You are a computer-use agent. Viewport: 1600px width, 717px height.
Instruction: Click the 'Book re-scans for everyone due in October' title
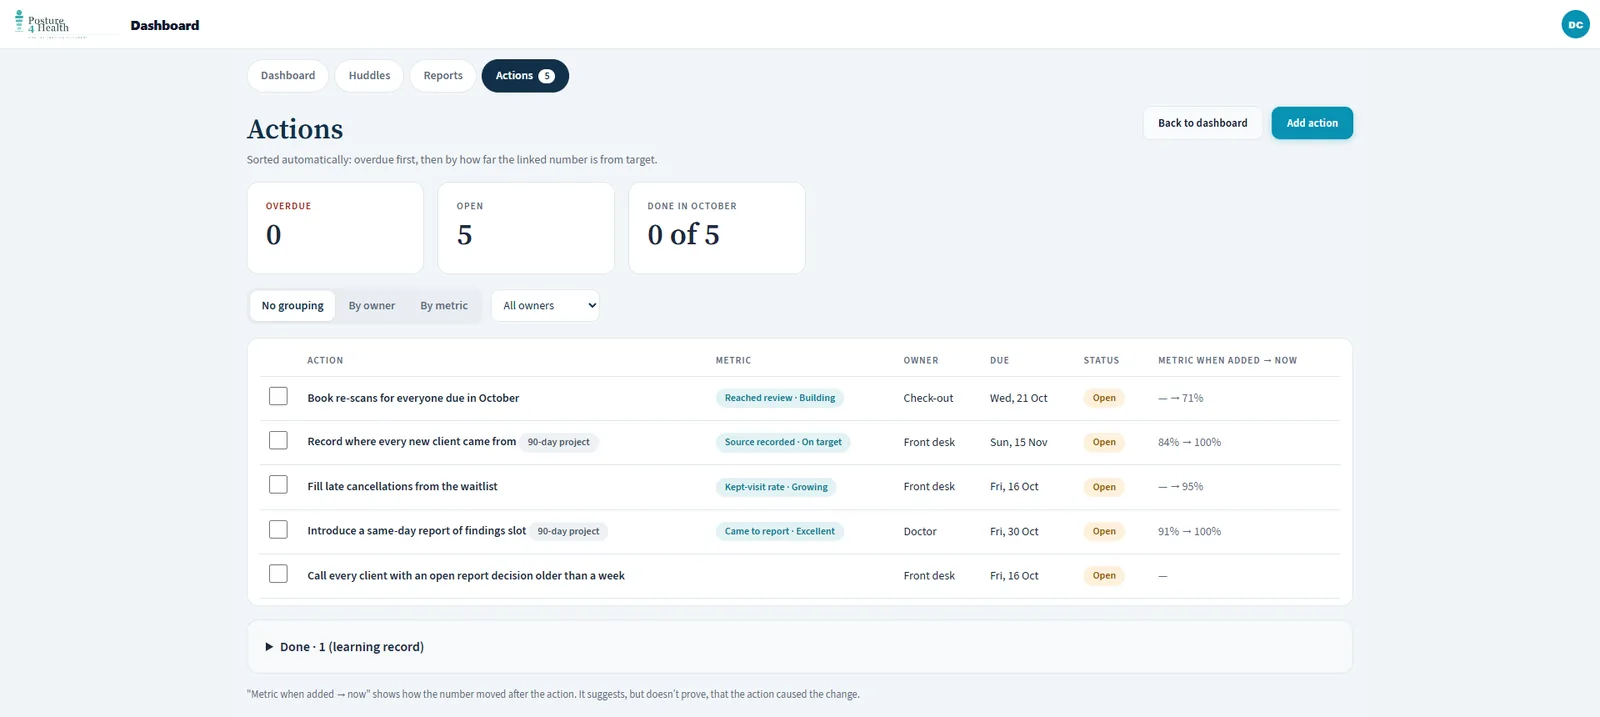(413, 398)
